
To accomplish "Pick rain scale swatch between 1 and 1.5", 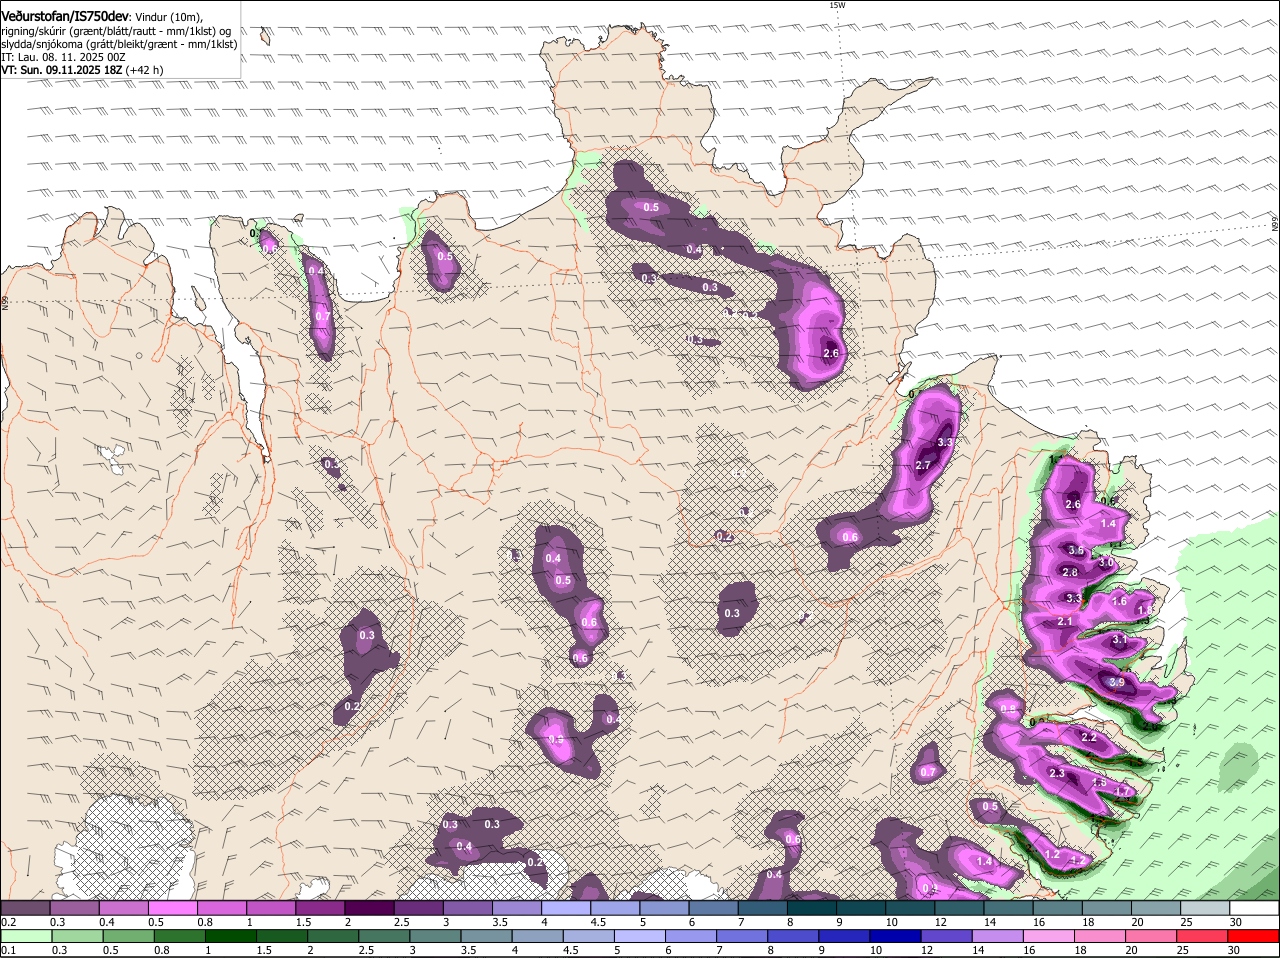I will point(233,936).
